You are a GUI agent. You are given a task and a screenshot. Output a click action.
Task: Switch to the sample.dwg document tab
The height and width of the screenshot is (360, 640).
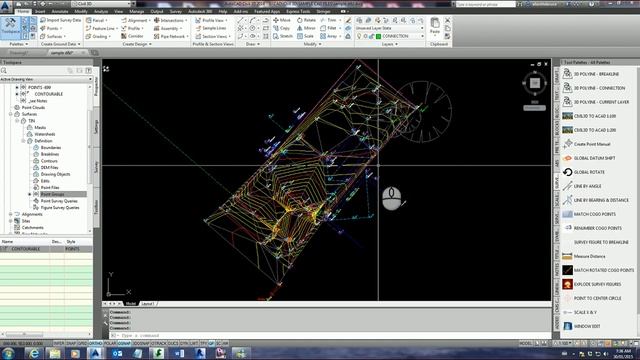(x=62, y=53)
